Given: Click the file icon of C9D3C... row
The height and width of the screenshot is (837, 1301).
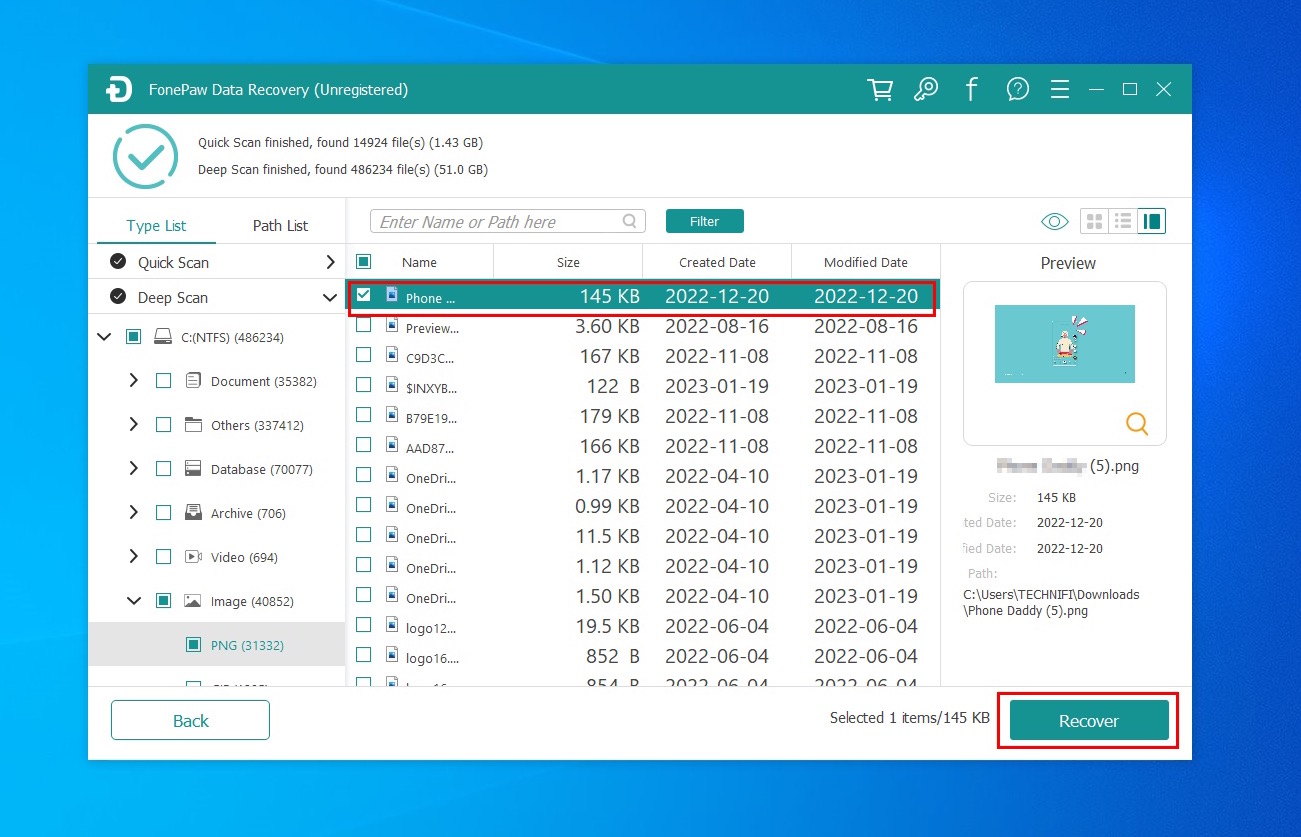Looking at the screenshot, I should coord(392,355).
